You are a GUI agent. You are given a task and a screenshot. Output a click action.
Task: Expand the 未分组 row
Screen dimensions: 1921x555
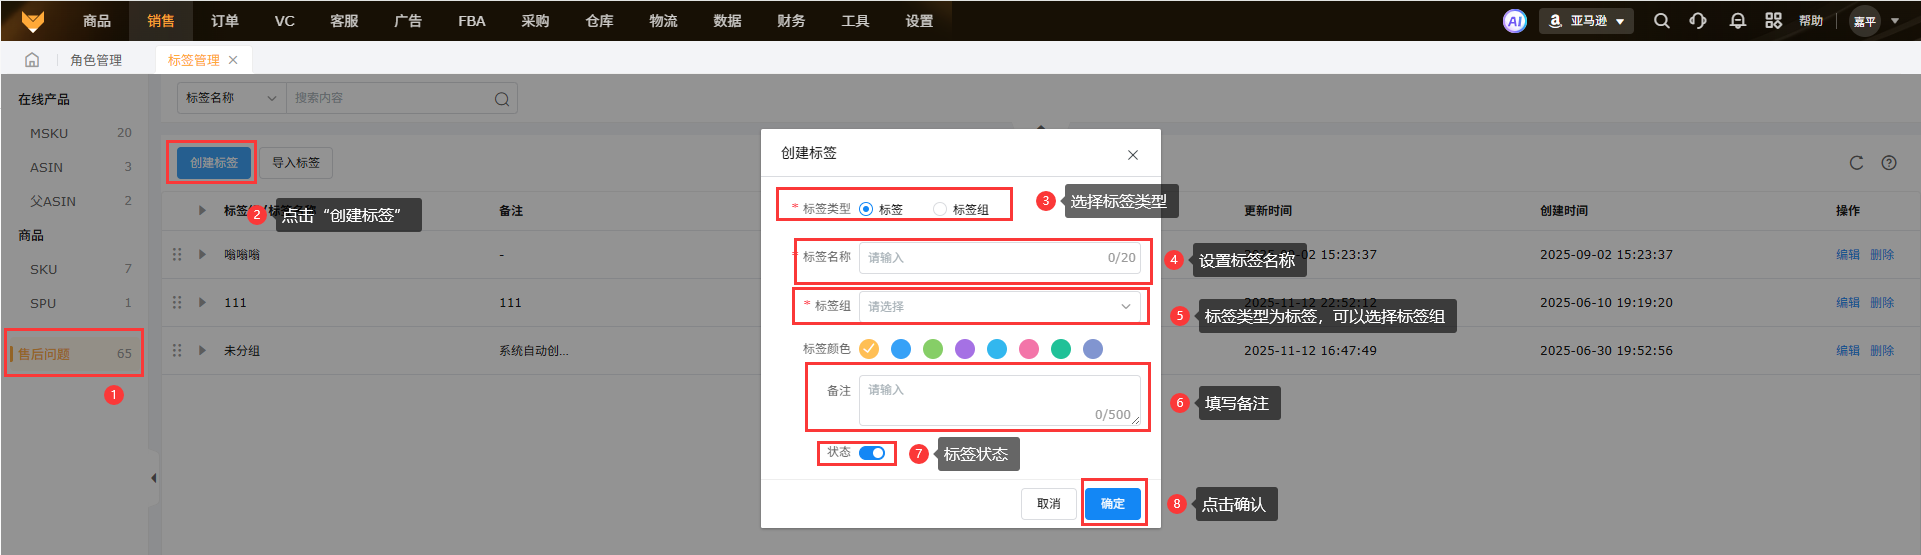[202, 350]
